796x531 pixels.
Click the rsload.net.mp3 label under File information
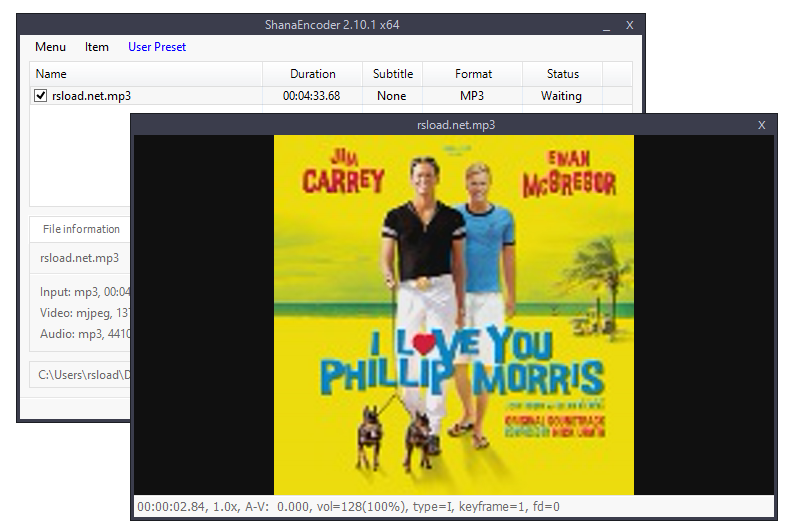pos(79,258)
